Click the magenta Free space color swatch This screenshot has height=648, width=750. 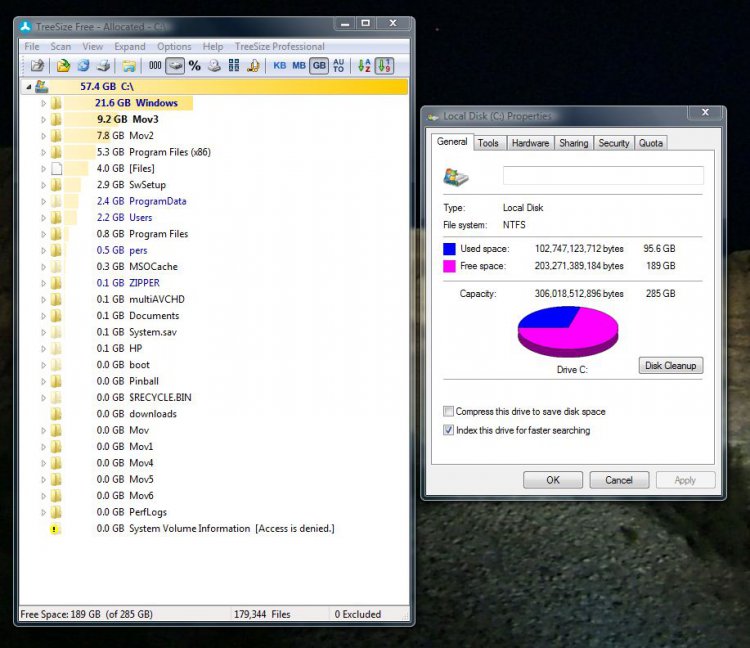pos(449,266)
